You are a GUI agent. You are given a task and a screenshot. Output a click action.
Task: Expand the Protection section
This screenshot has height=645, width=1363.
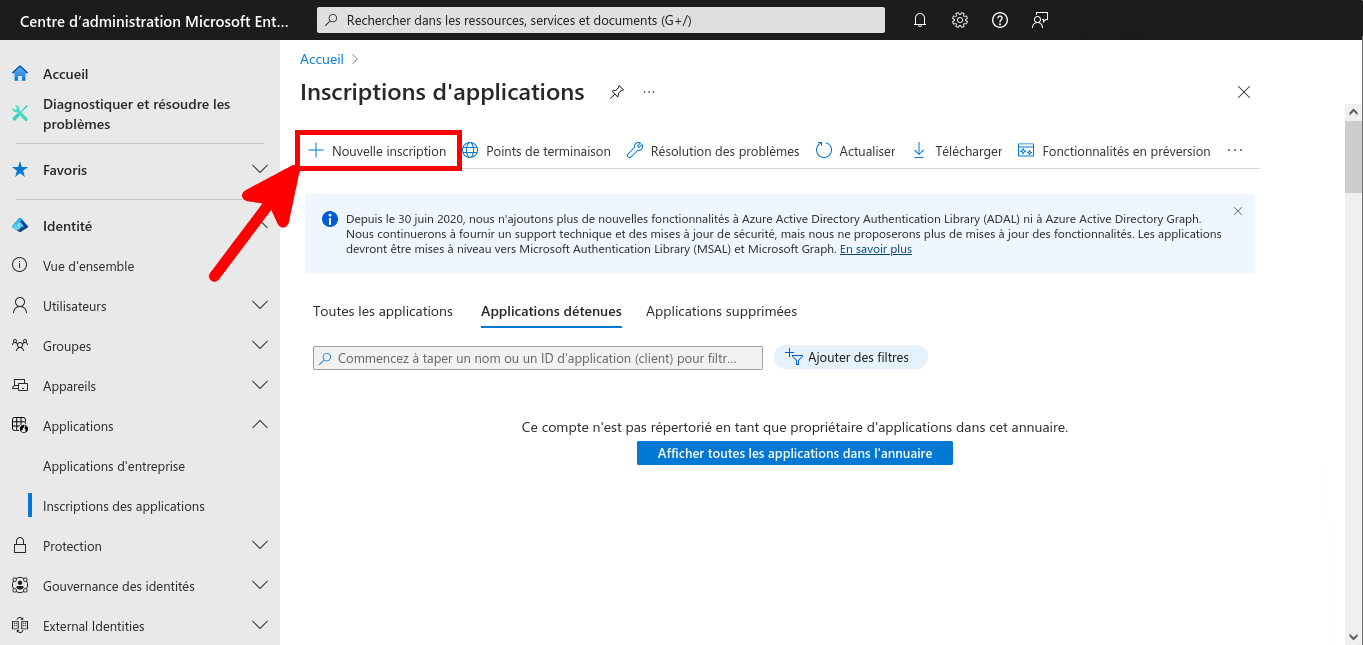point(70,545)
